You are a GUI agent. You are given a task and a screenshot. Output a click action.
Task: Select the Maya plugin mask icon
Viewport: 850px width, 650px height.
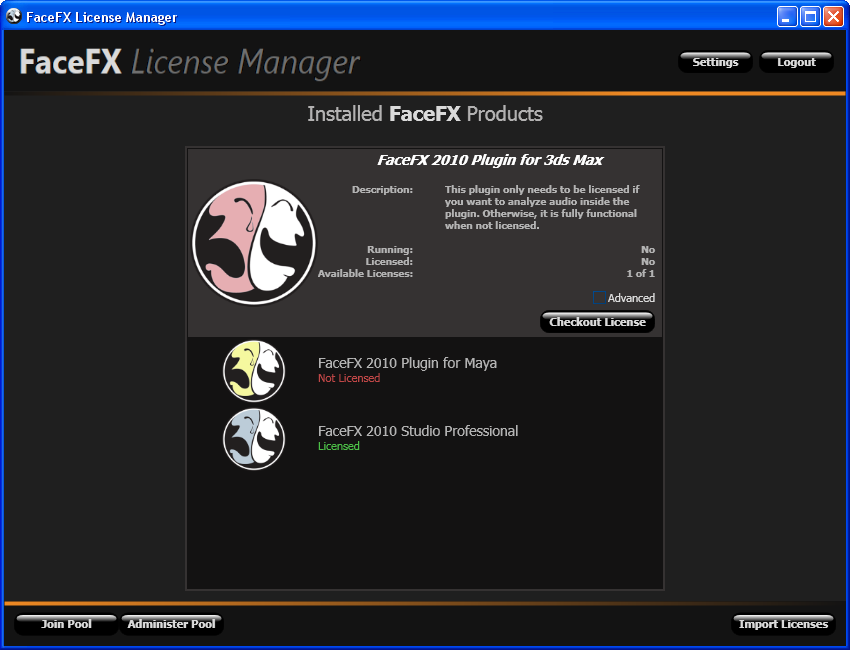click(x=254, y=371)
